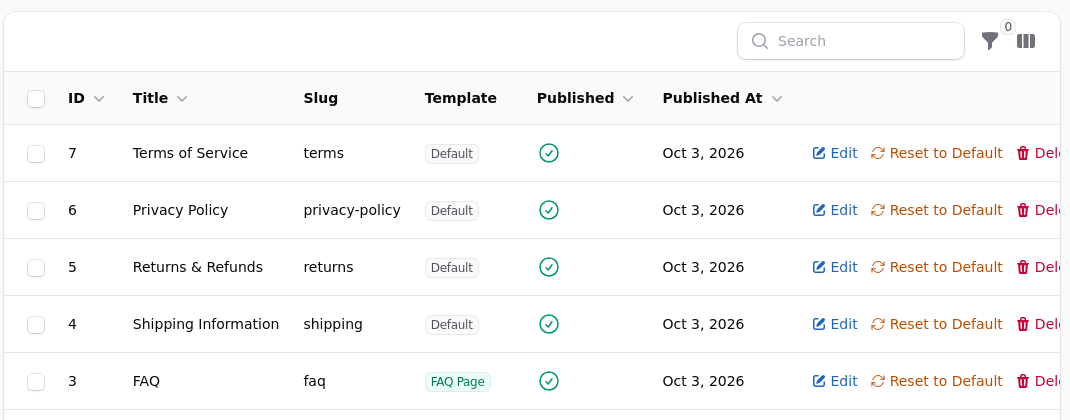
Task: Check the Terms of Service row checkbox
Action: tap(36, 154)
